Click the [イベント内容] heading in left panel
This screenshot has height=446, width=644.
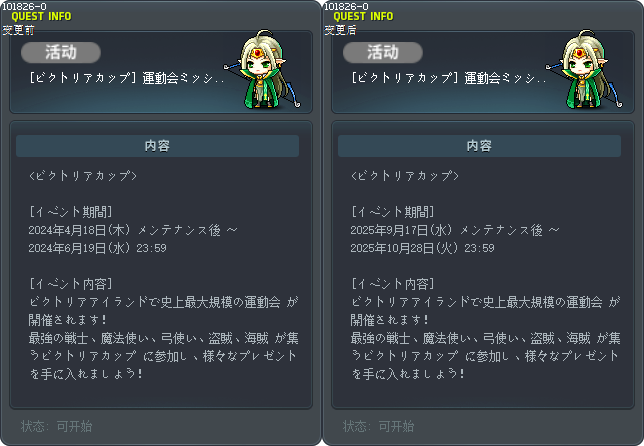pos(70,284)
